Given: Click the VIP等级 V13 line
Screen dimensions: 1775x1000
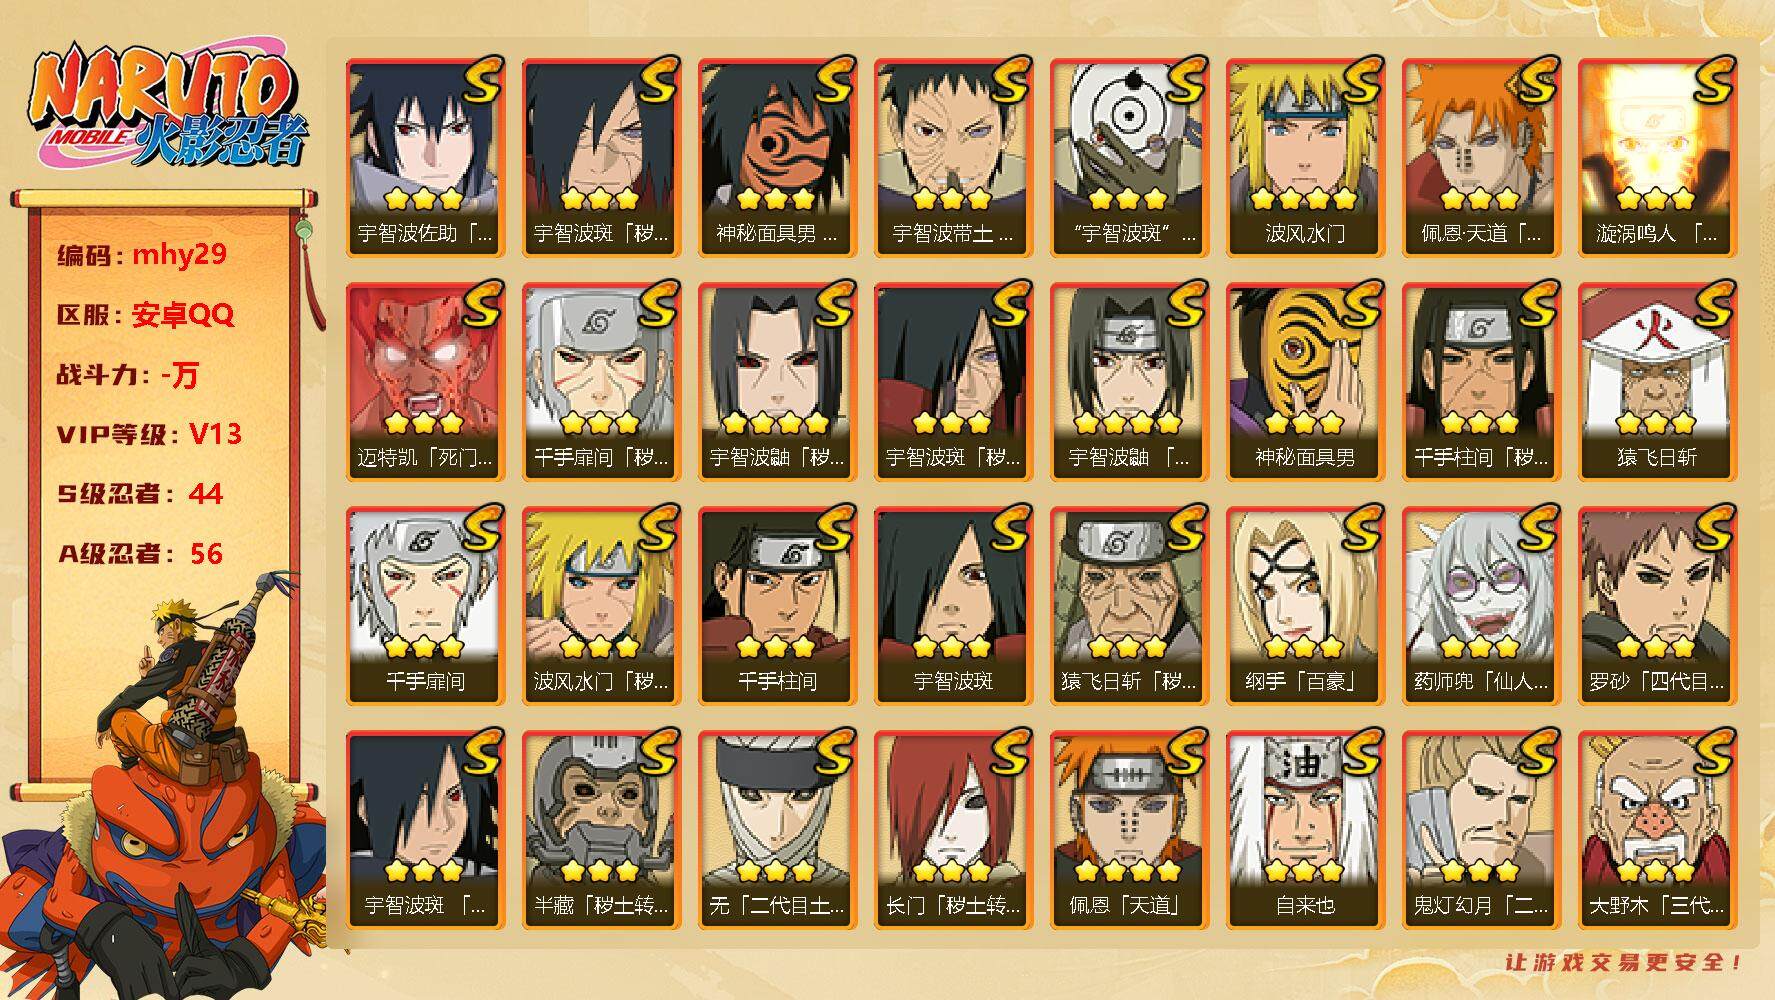Looking at the screenshot, I should pyautogui.click(x=149, y=434).
